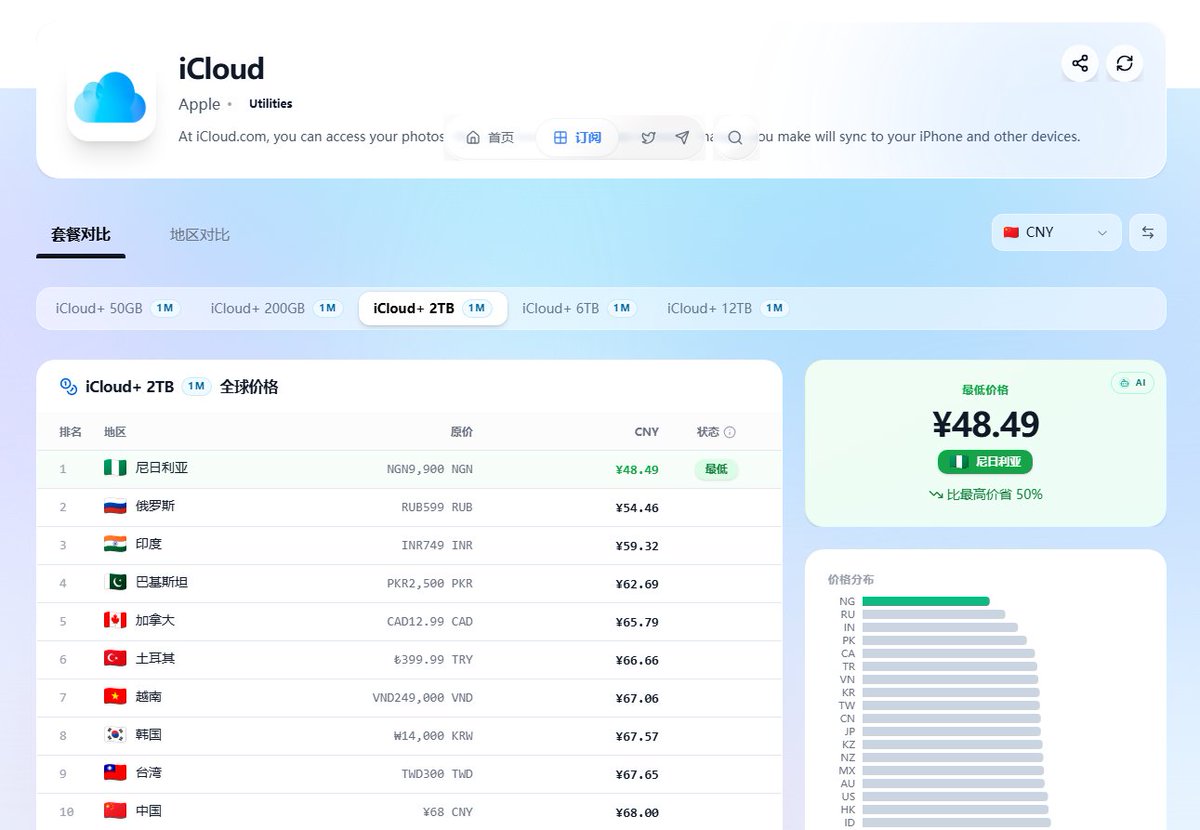
Task: Click the swap arrows button beside CNY
Action: point(1148,232)
